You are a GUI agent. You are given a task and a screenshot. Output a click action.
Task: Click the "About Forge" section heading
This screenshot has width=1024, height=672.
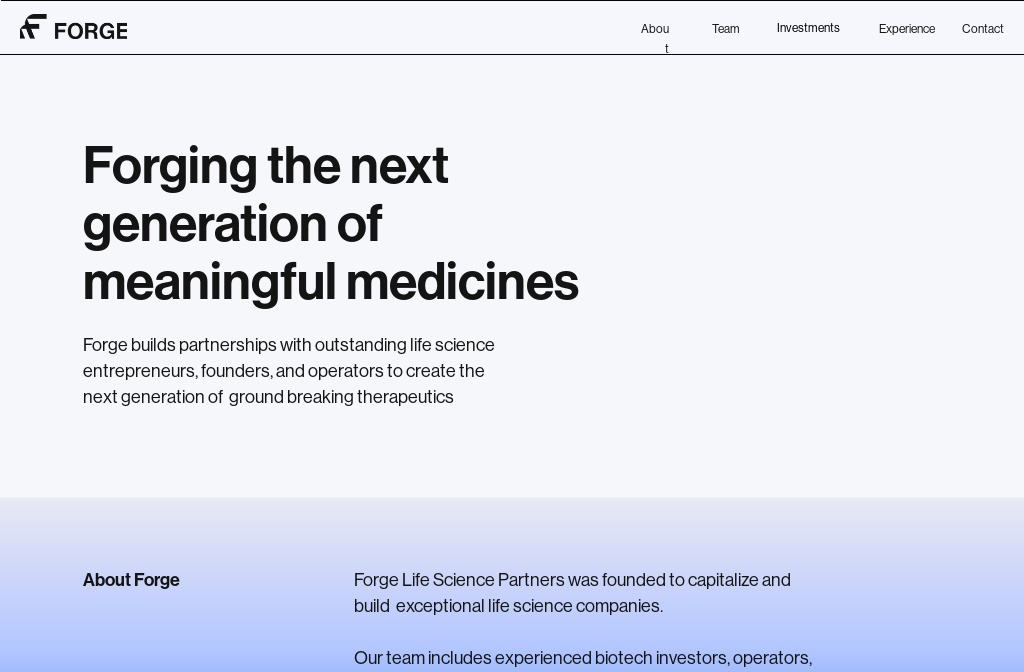point(131,580)
